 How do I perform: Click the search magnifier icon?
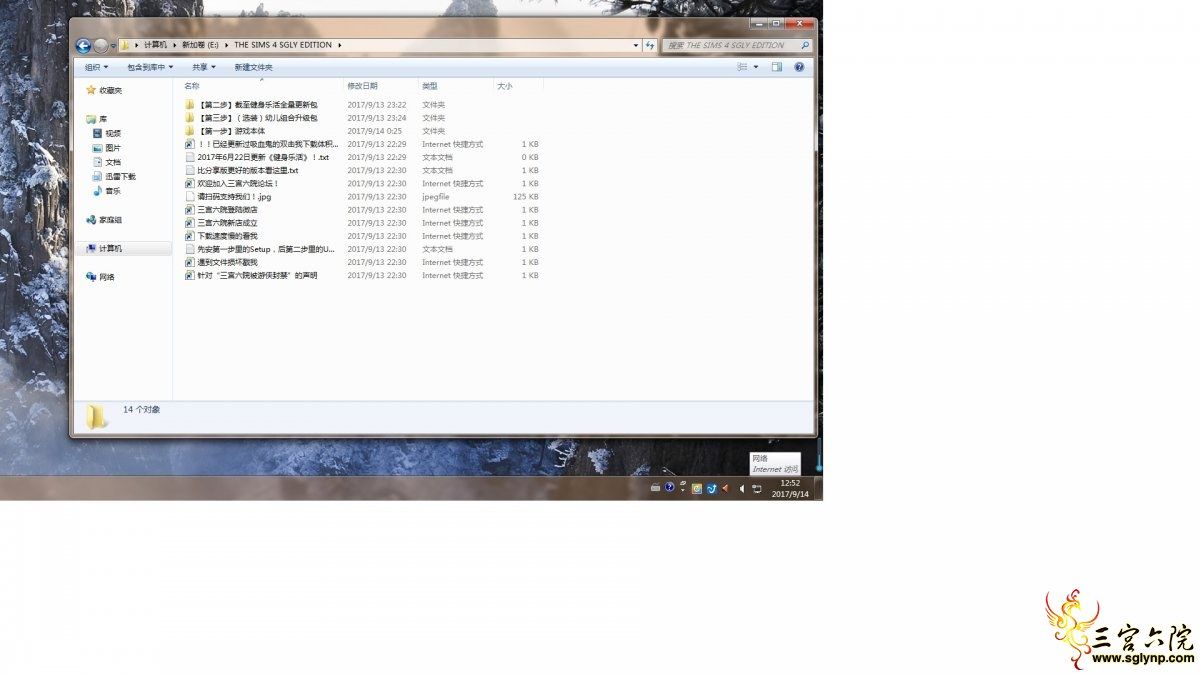click(x=805, y=45)
